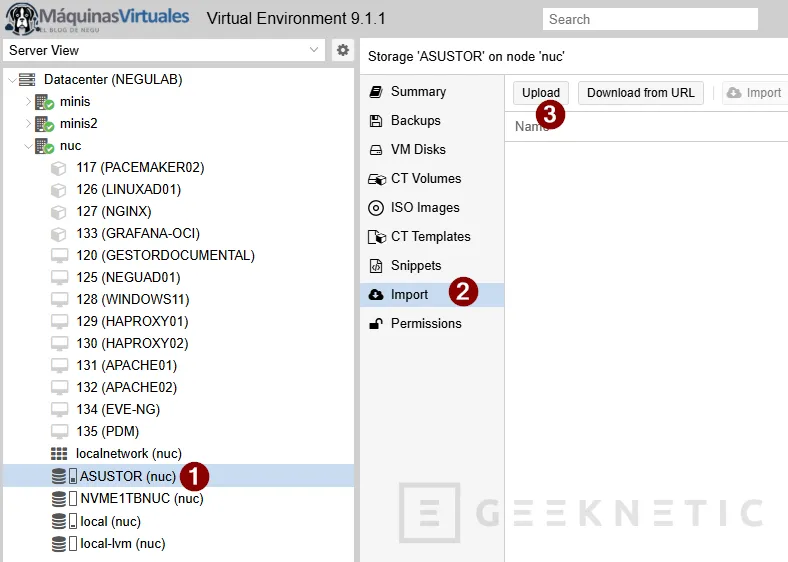Select localnetwork (nuc) label
Screen dimensions: 788x562
[x=129, y=454]
